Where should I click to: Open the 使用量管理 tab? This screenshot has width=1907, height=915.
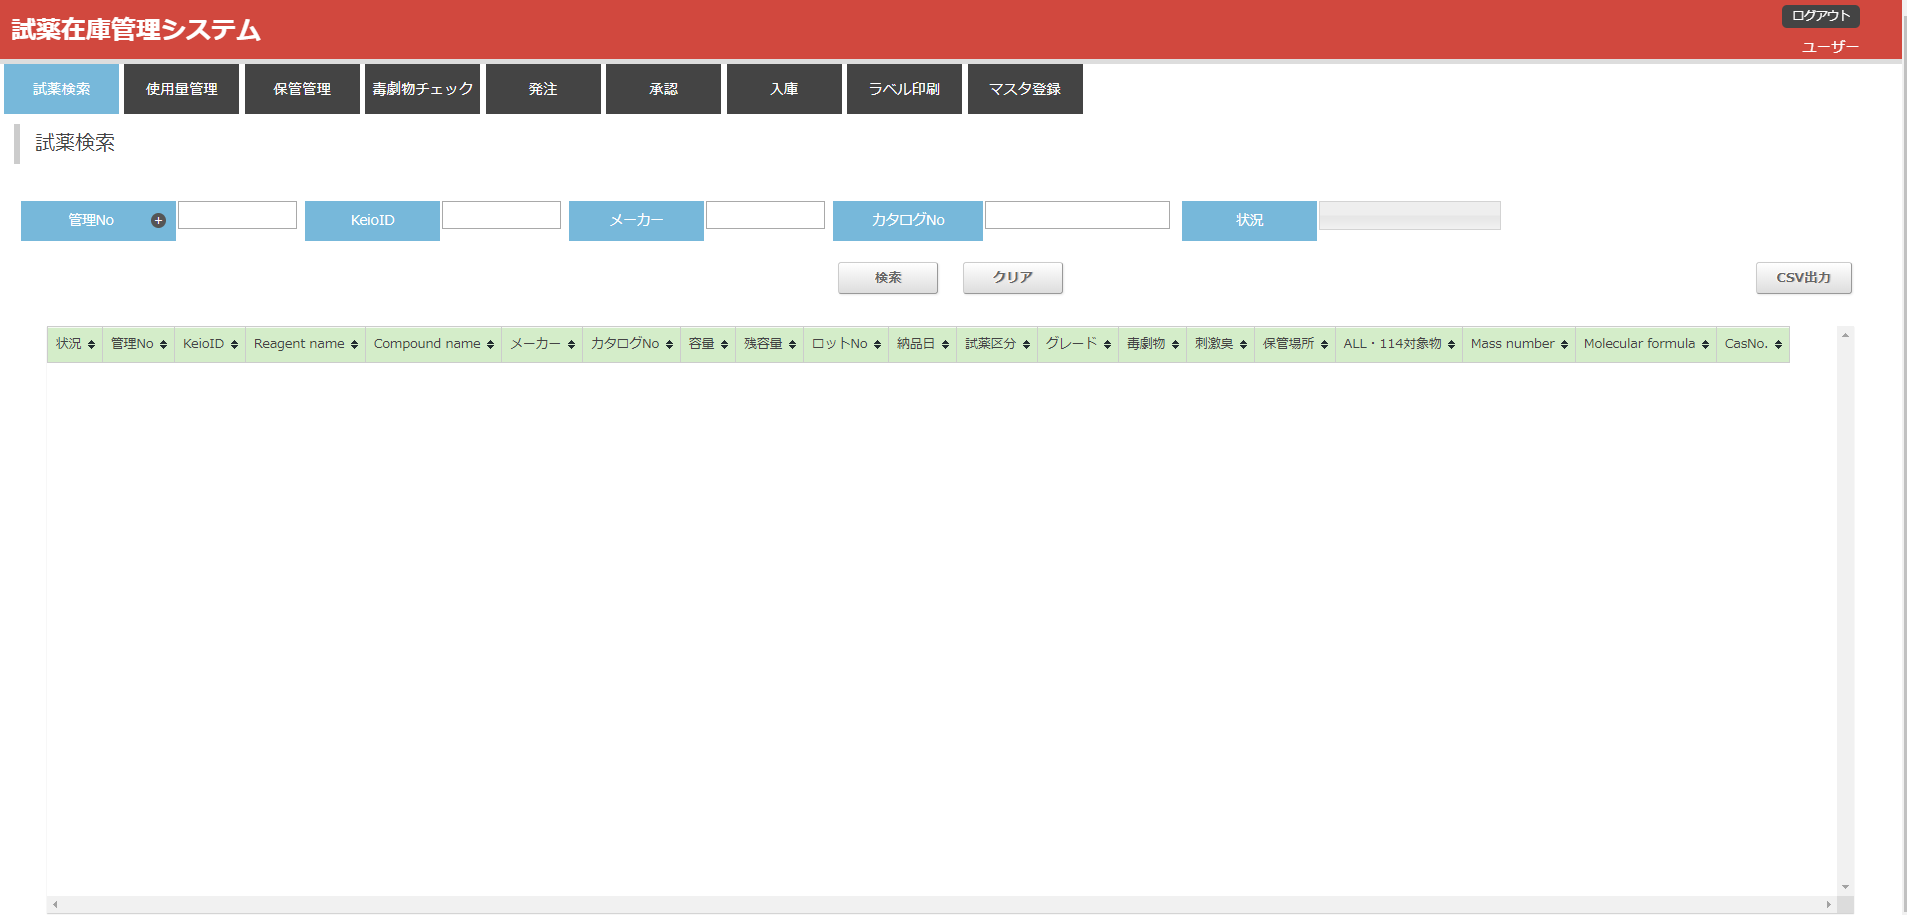(181, 89)
